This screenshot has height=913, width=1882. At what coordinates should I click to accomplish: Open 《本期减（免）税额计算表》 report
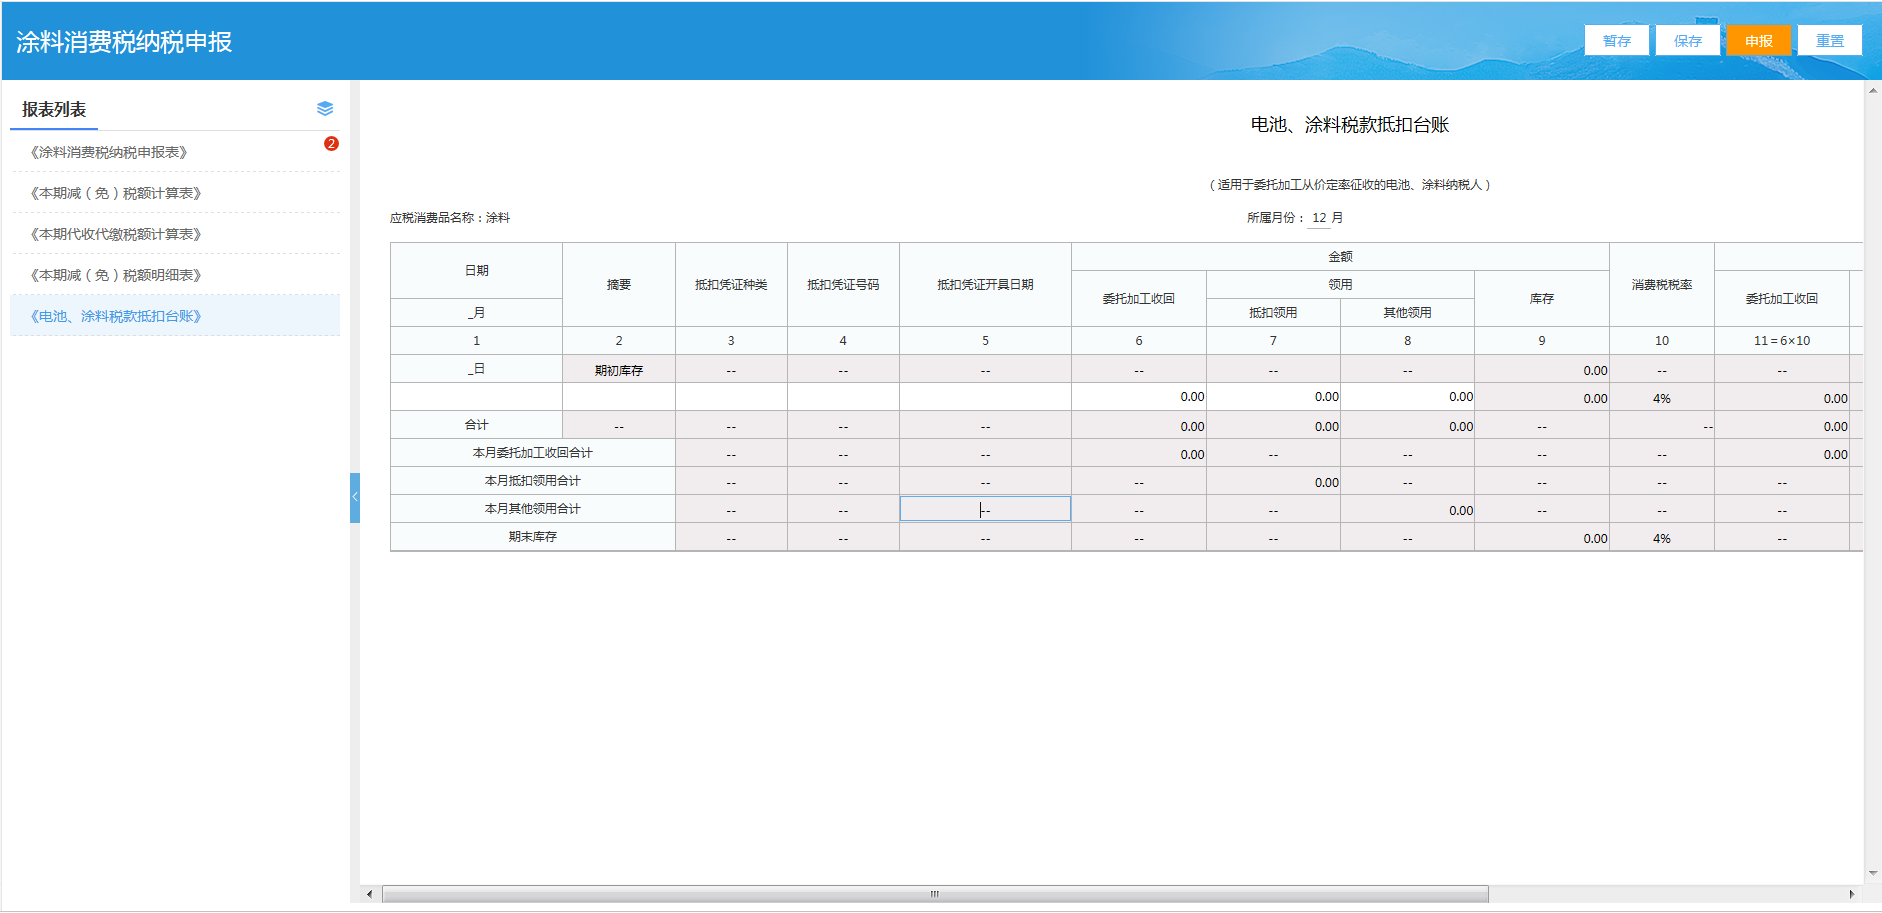coord(116,193)
